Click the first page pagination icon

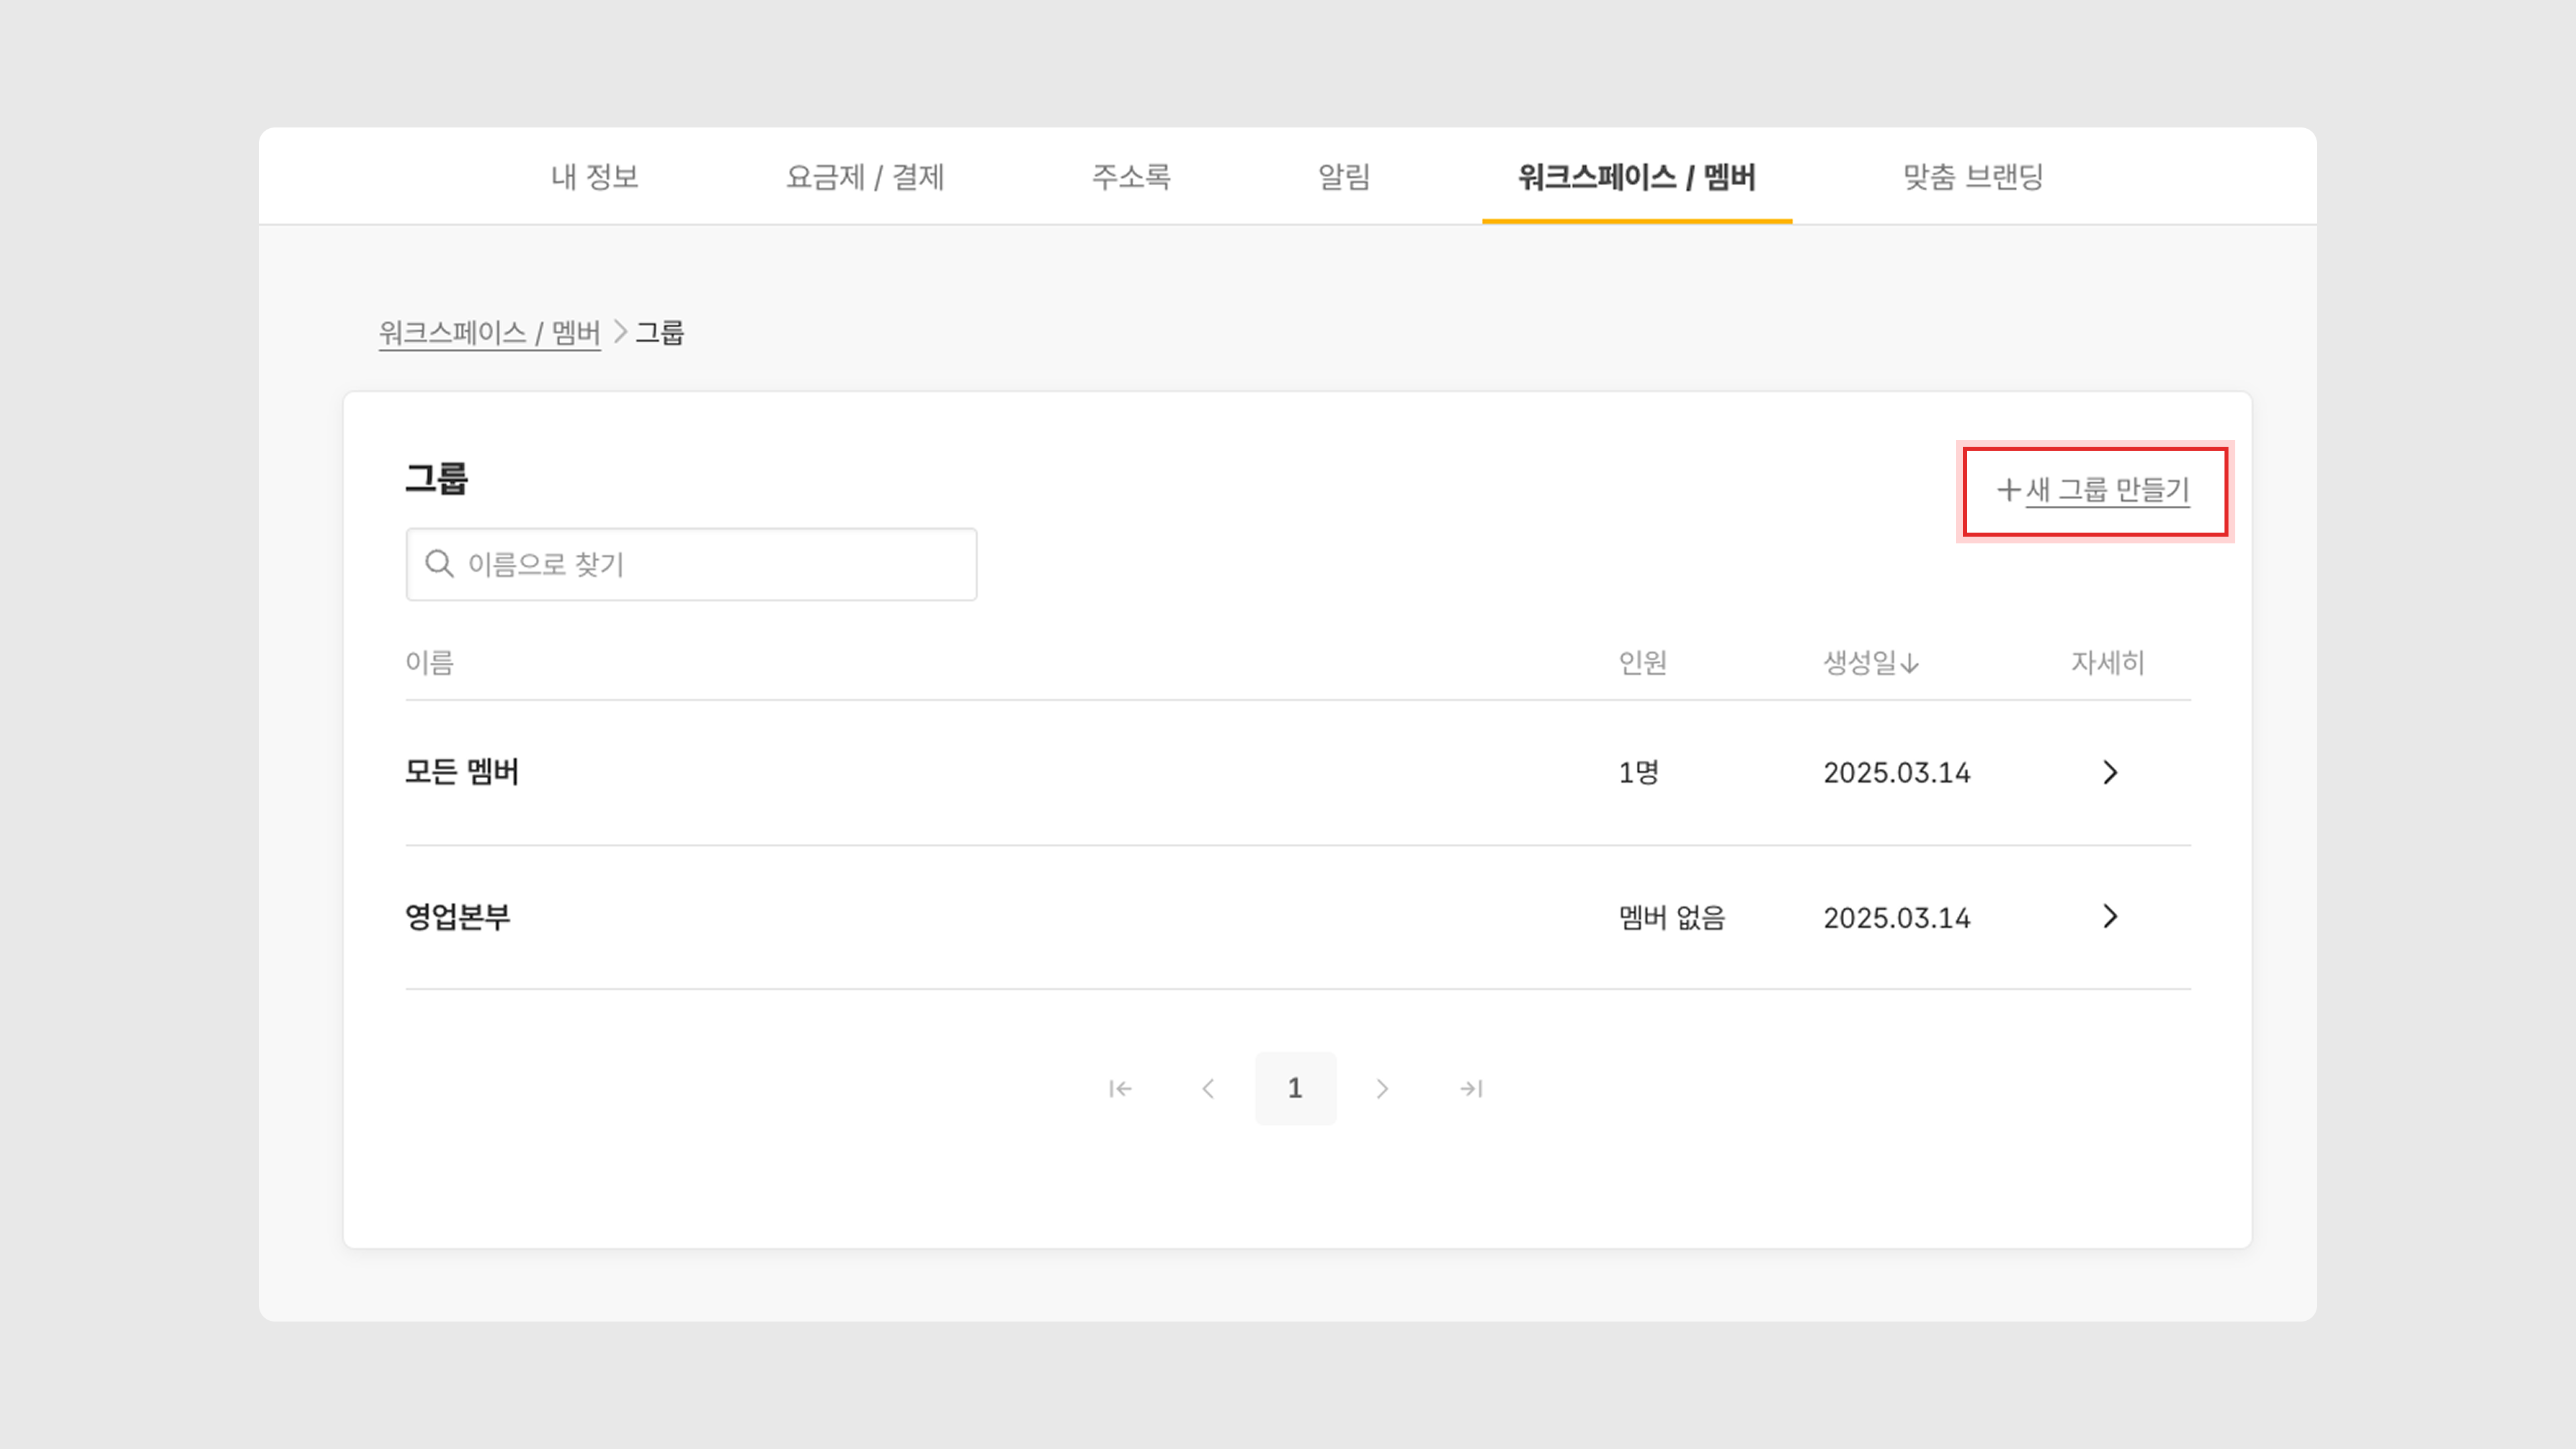coord(1120,1088)
